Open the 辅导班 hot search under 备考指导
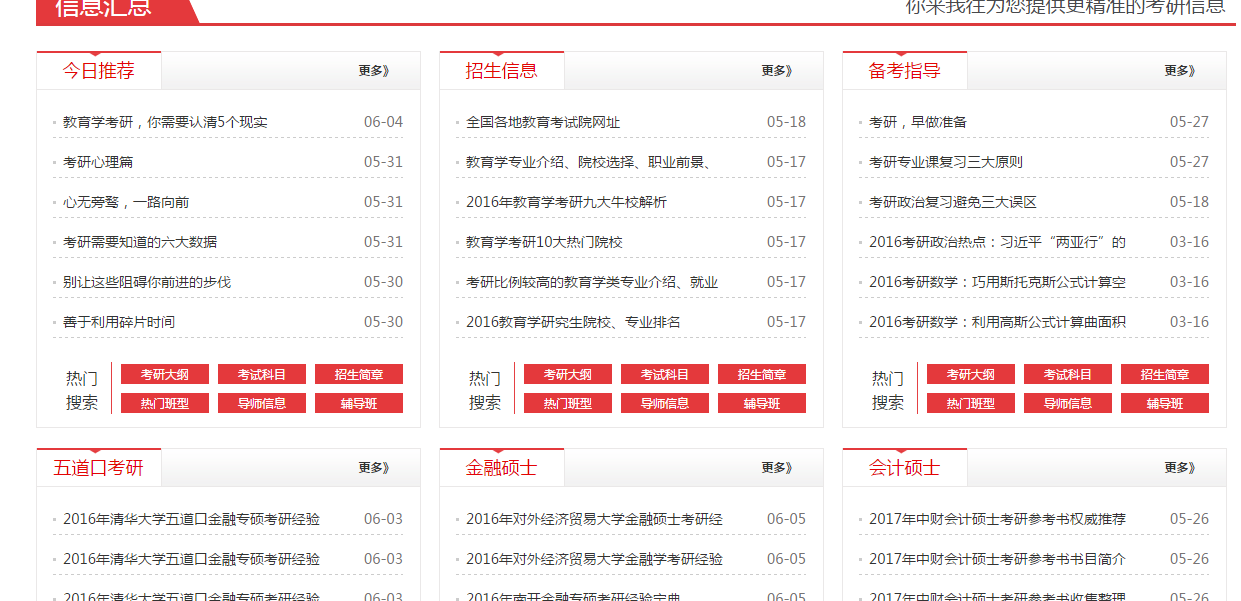 [1164, 402]
